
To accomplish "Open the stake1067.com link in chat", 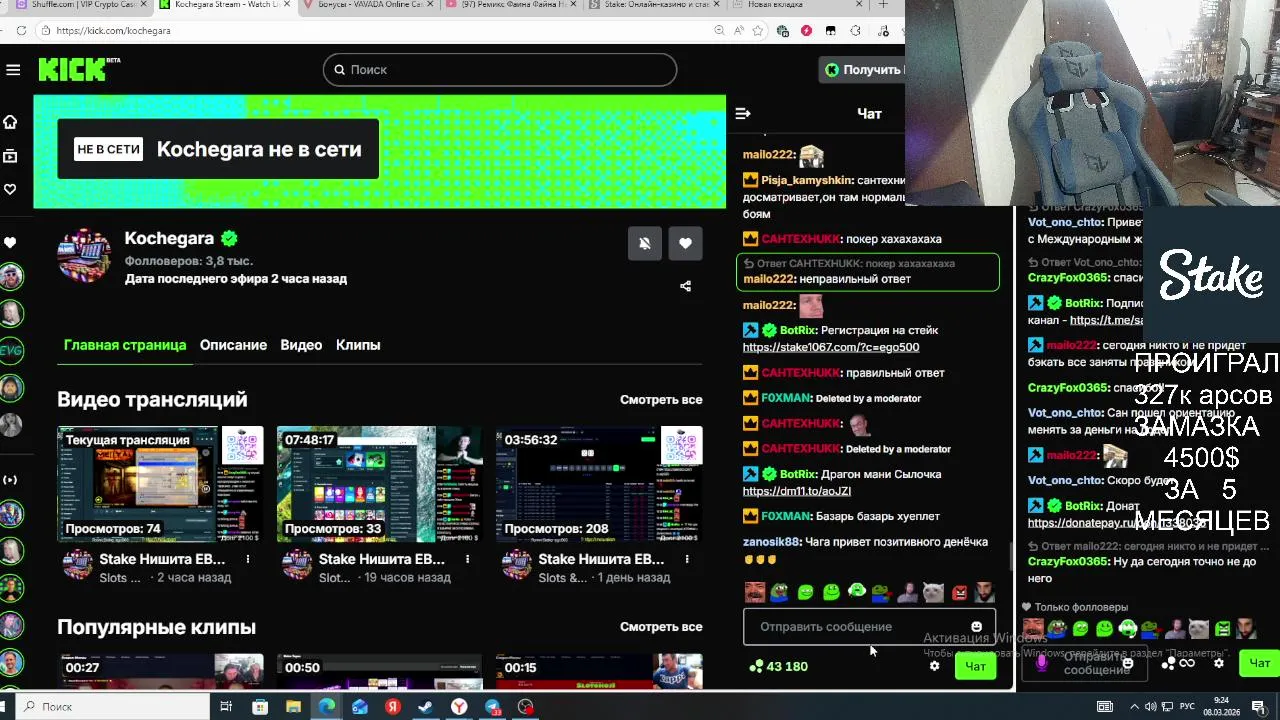I will [831, 347].
